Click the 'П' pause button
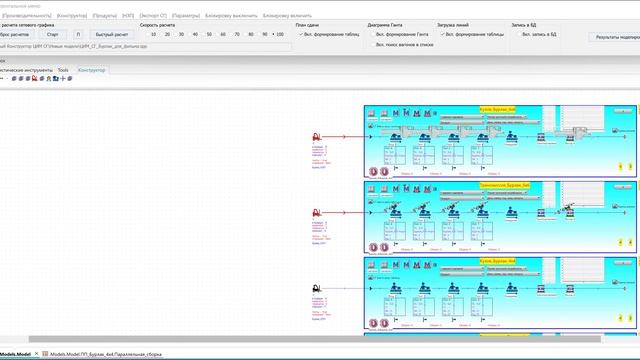640x360 pixels. [78, 35]
